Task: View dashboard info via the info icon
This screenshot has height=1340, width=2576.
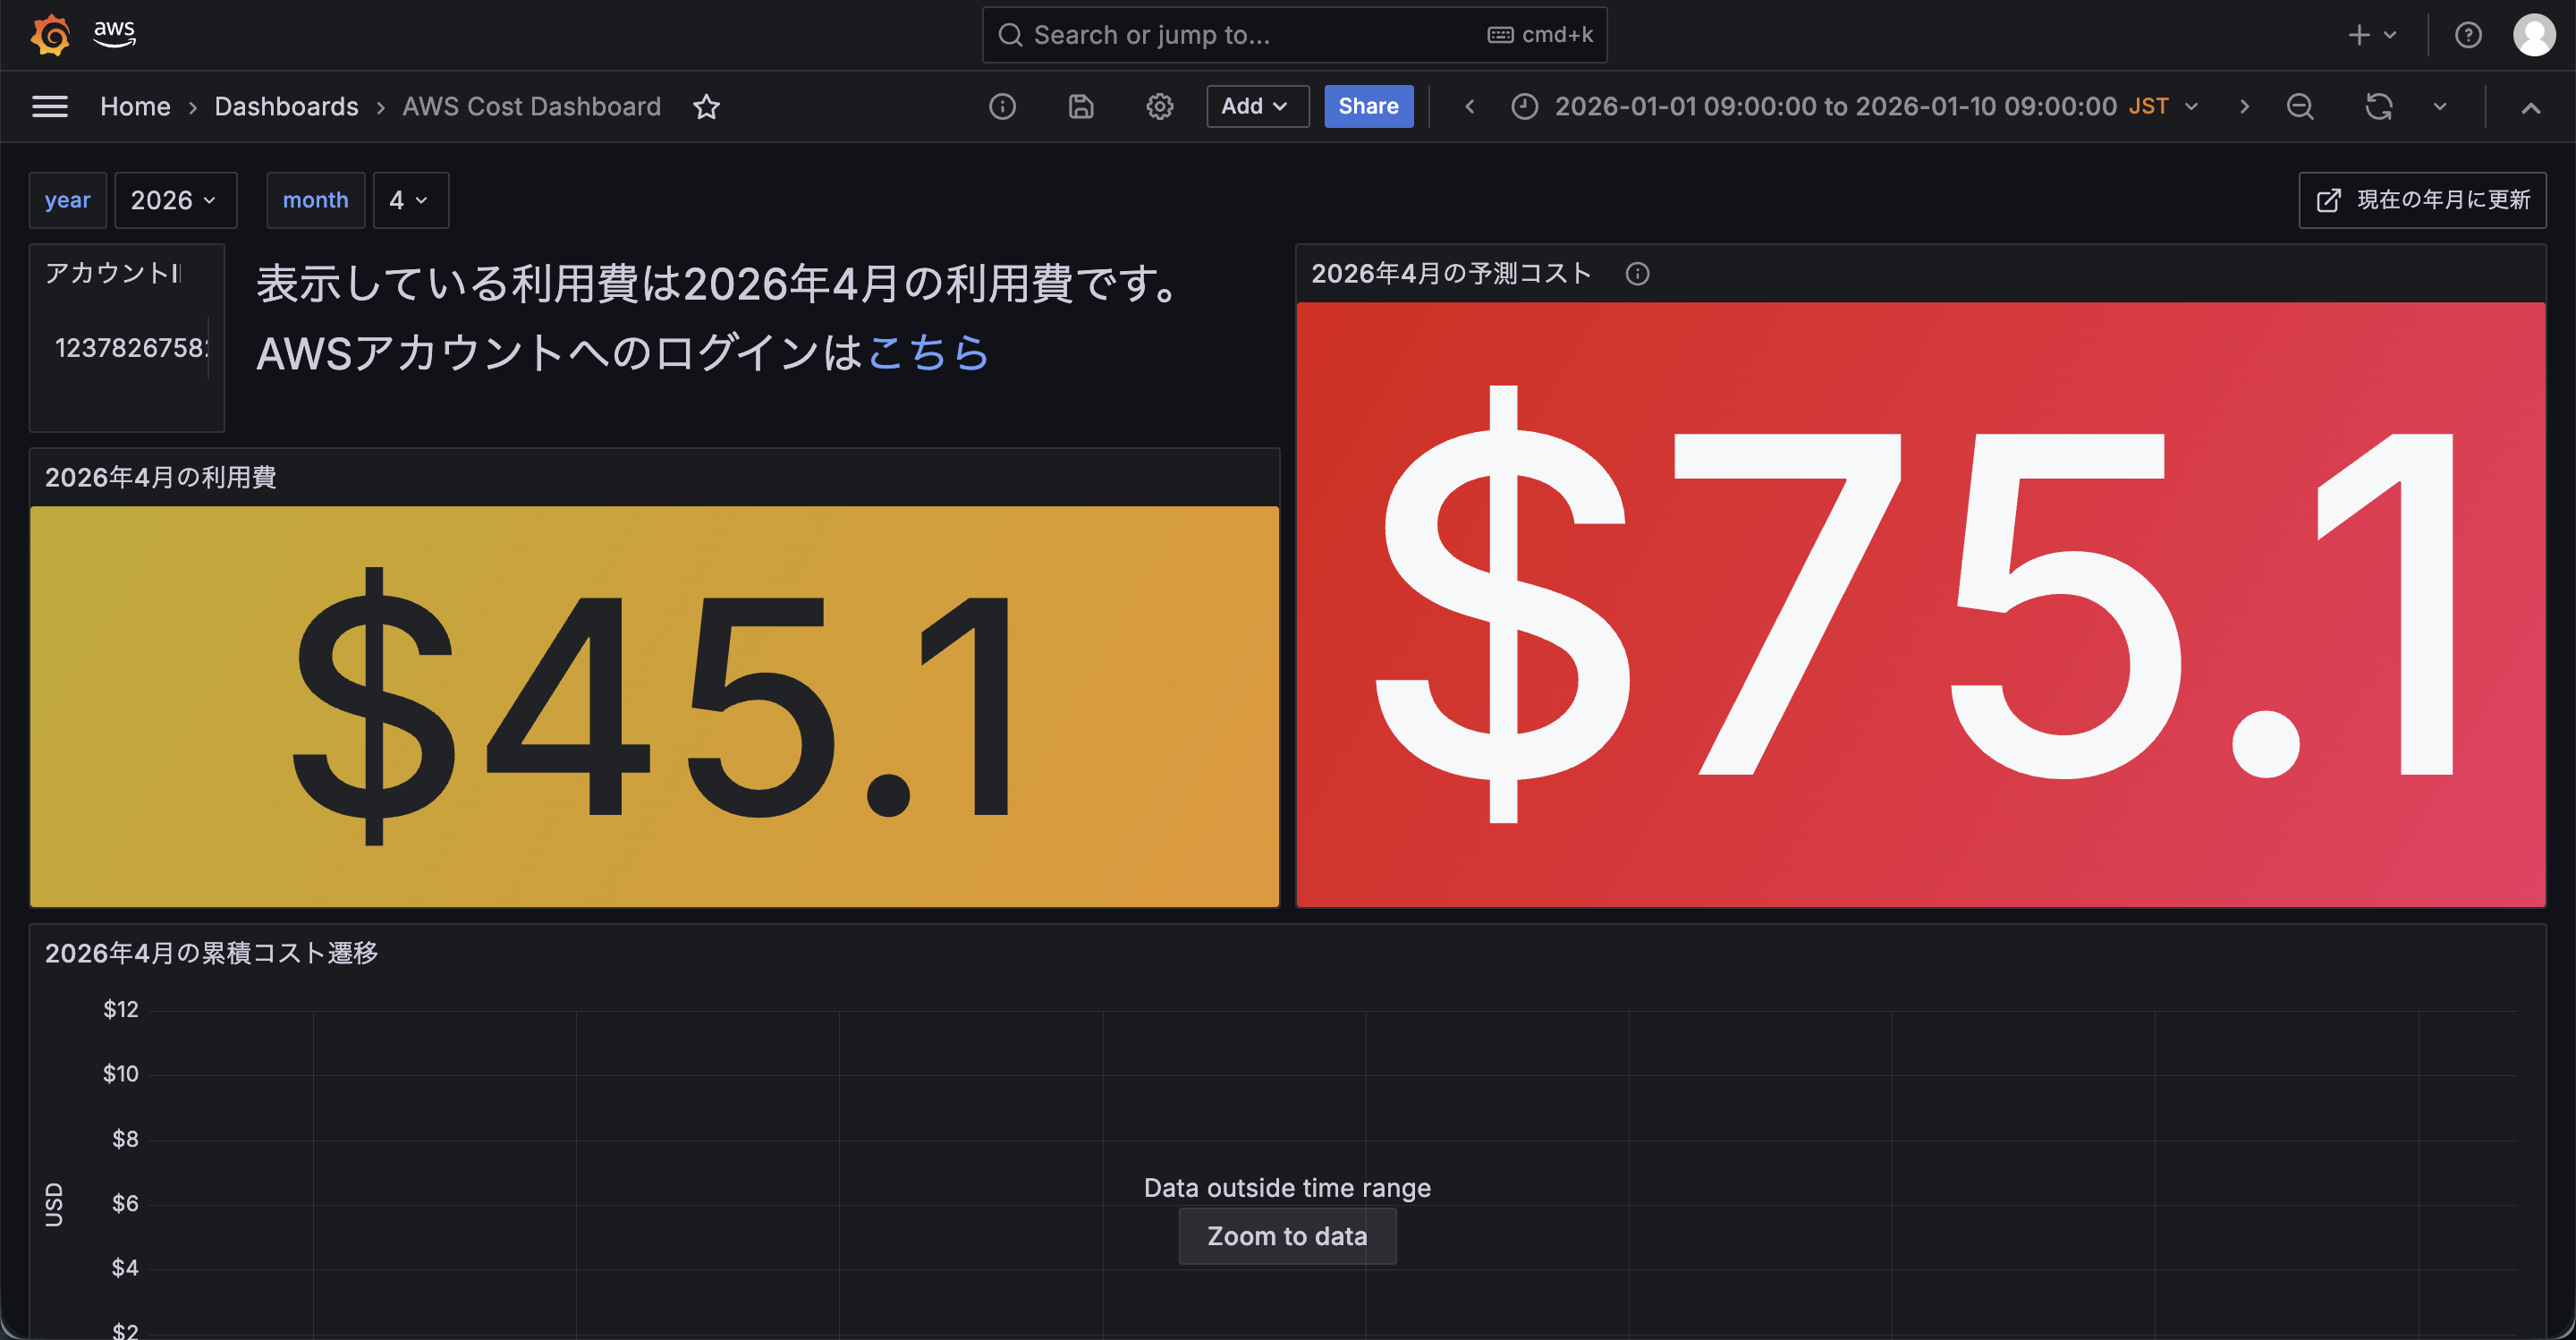Action: (1003, 106)
